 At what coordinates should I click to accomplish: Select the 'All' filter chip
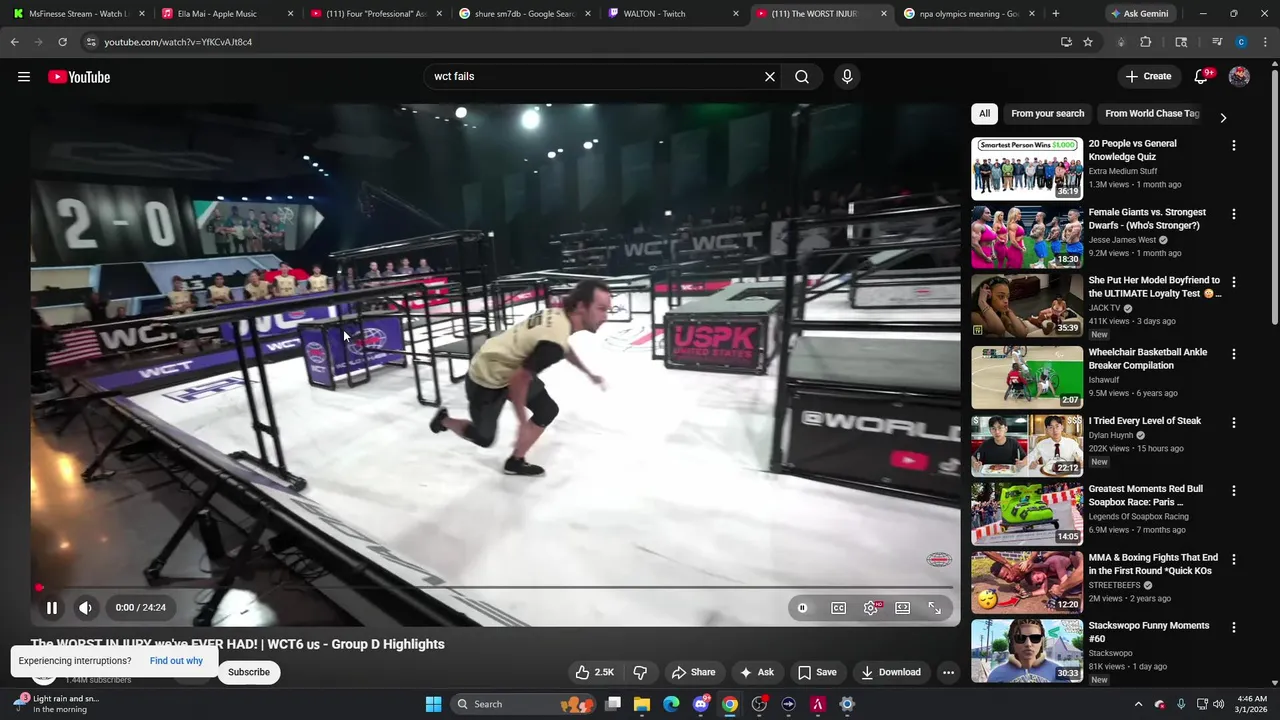pos(985,114)
